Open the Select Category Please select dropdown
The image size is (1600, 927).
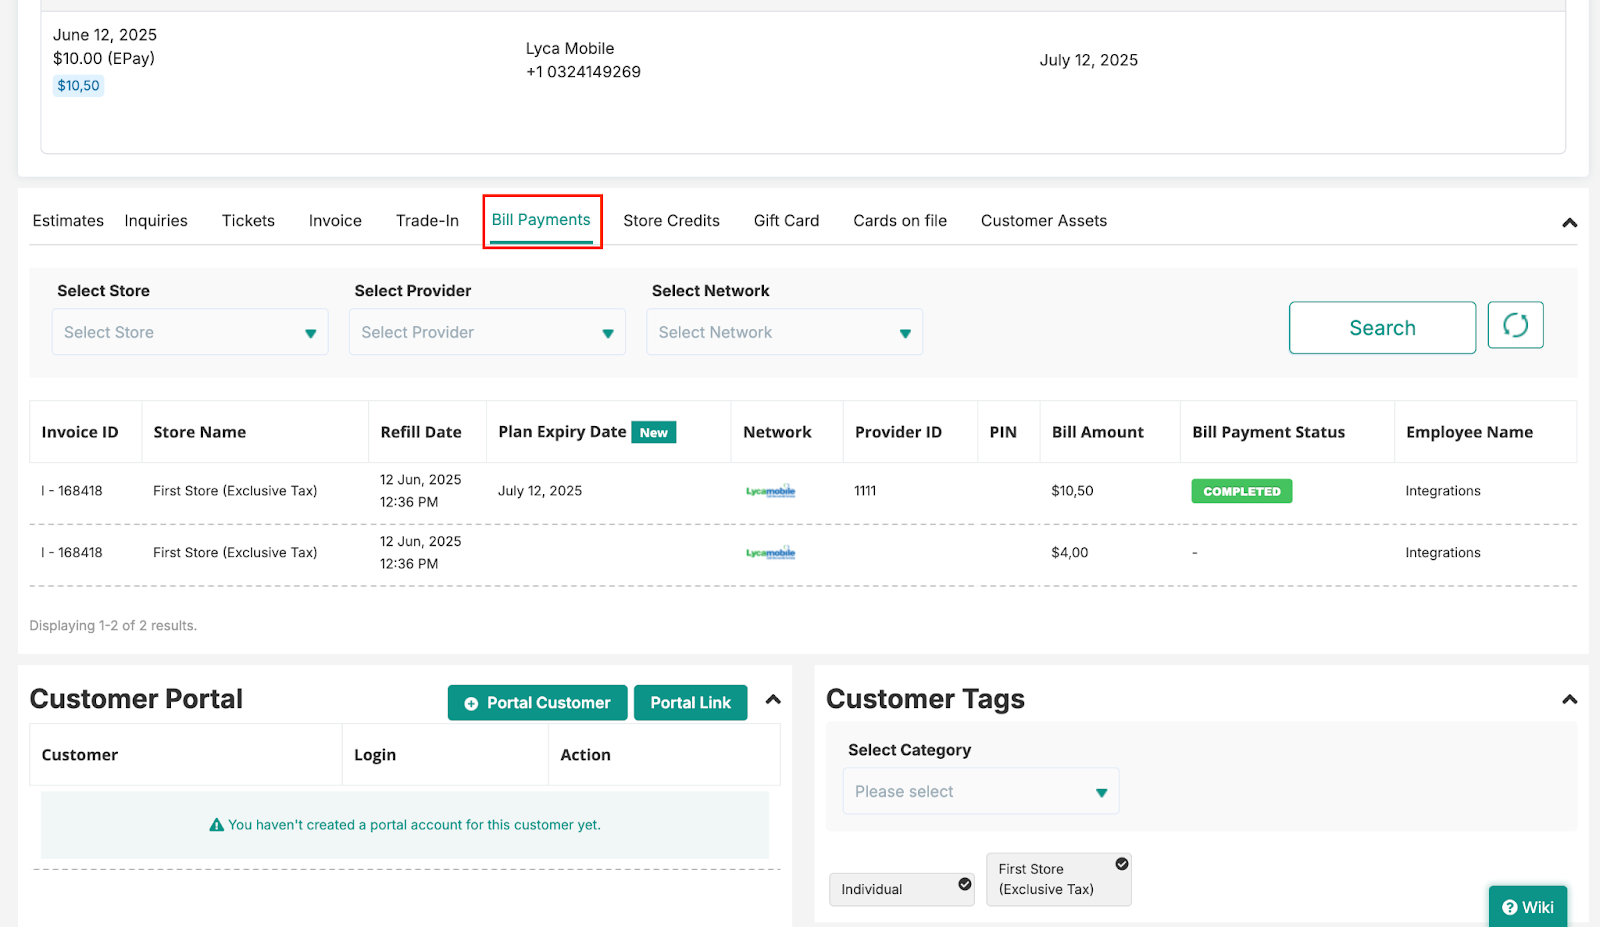point(981,791)
